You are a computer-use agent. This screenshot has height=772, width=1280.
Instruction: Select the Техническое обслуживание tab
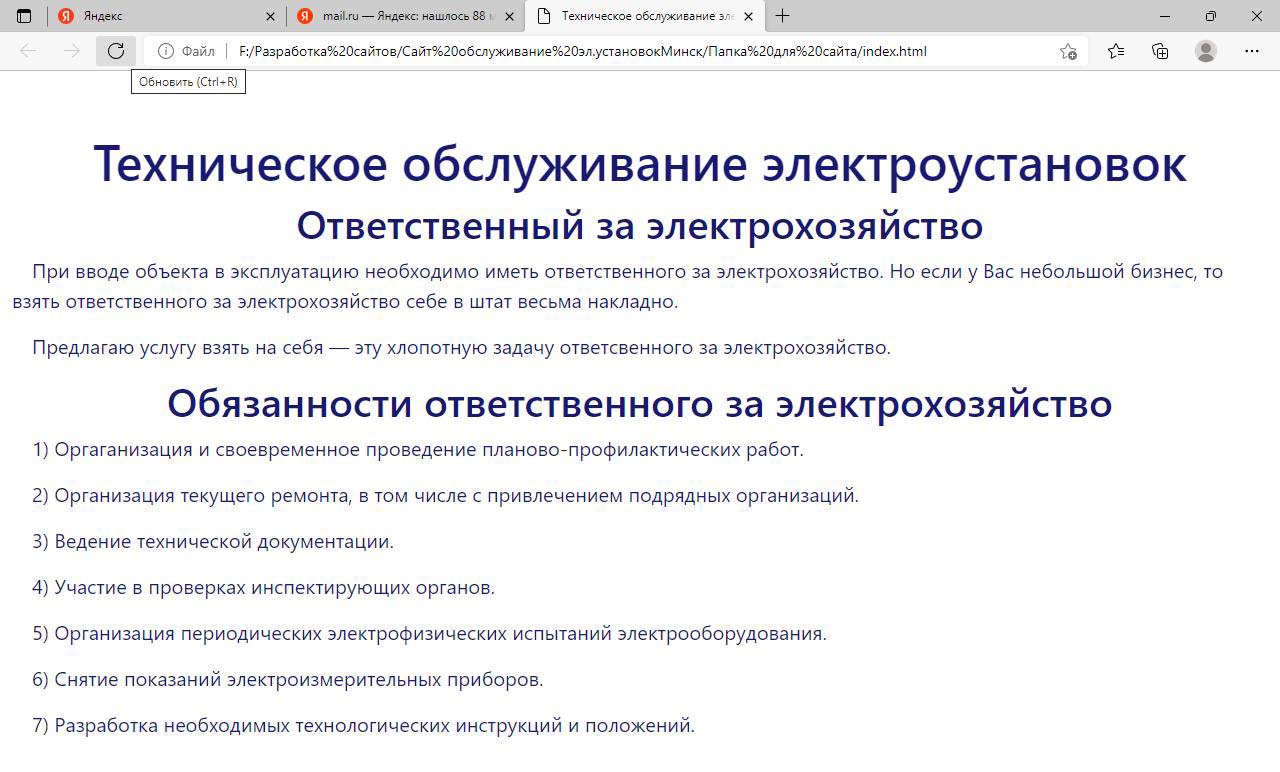point(640,16)
